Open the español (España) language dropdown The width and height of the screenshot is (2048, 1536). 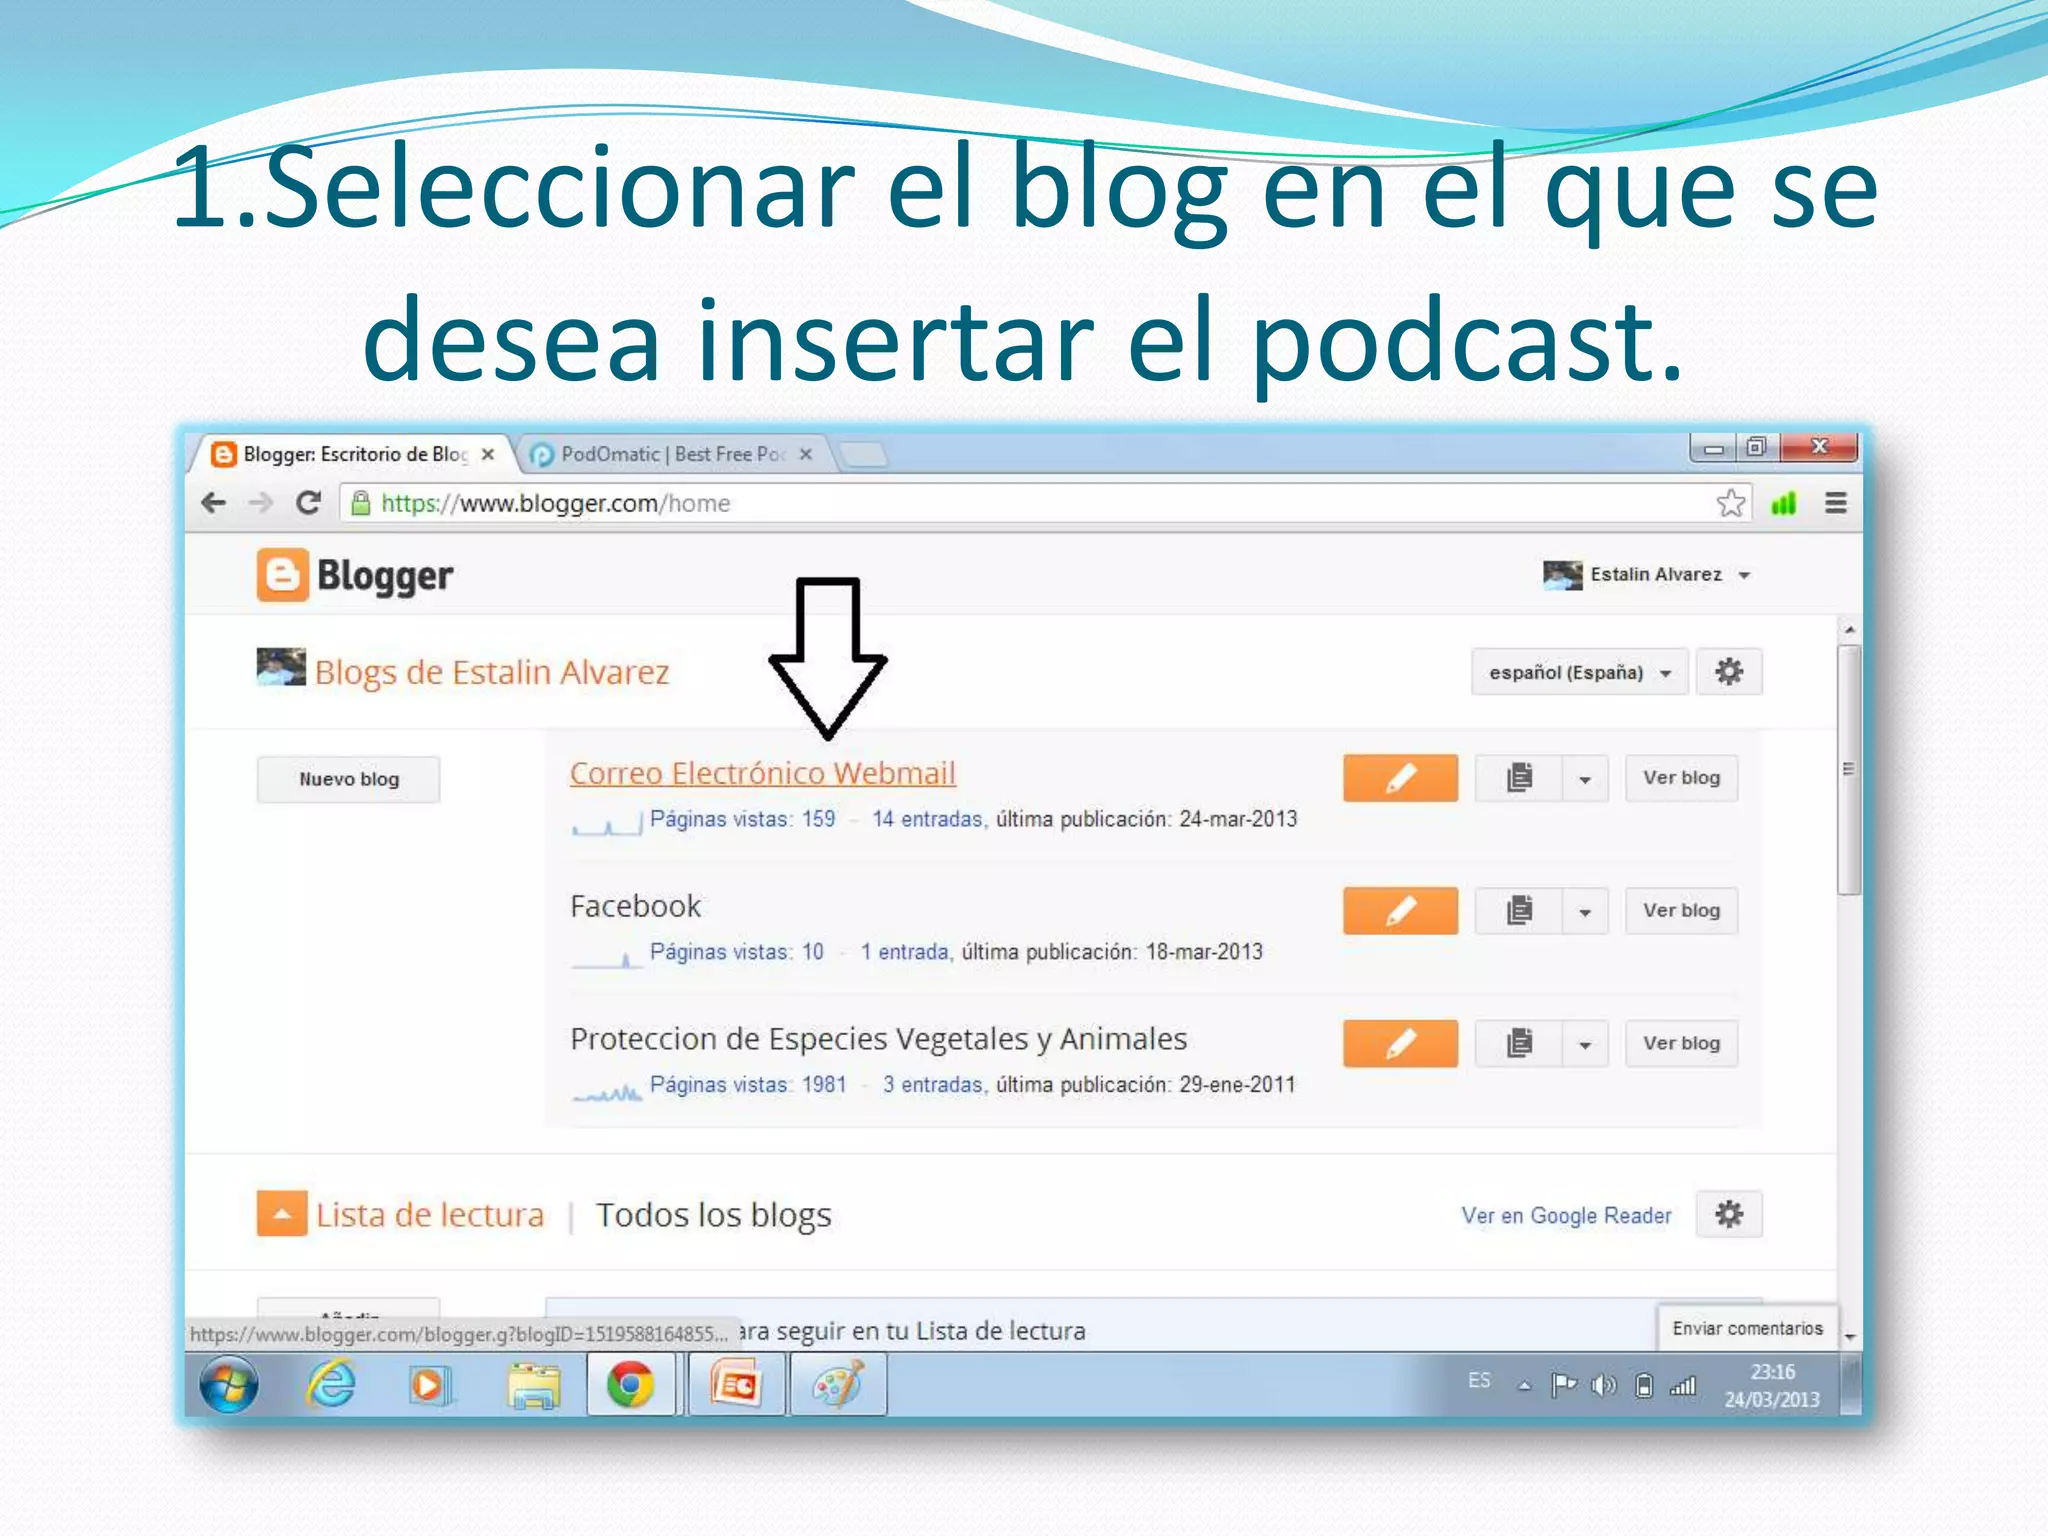point(1579,672)
